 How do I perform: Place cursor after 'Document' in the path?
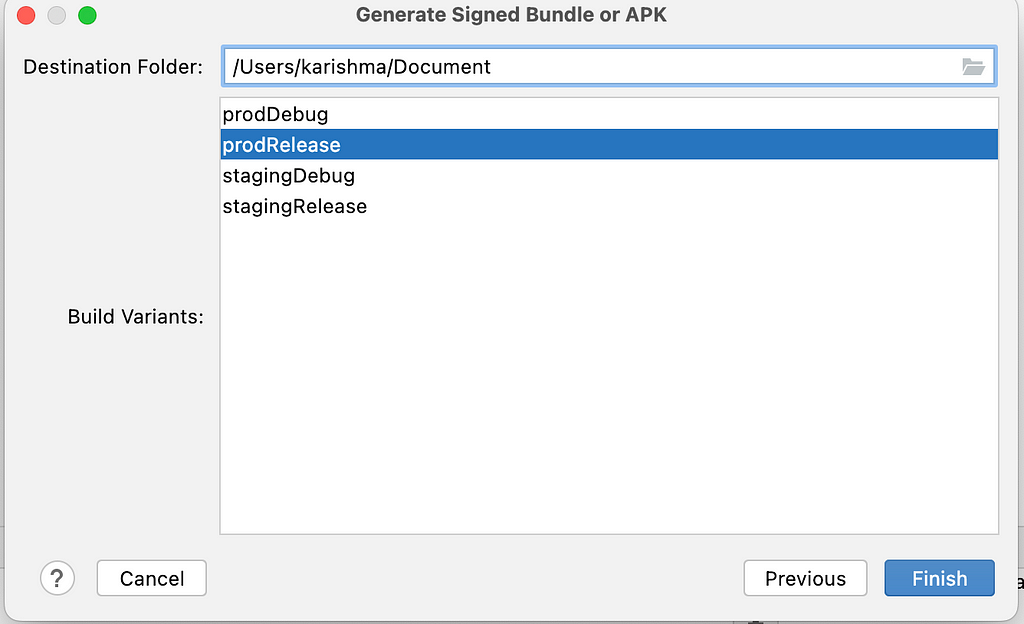492,67
